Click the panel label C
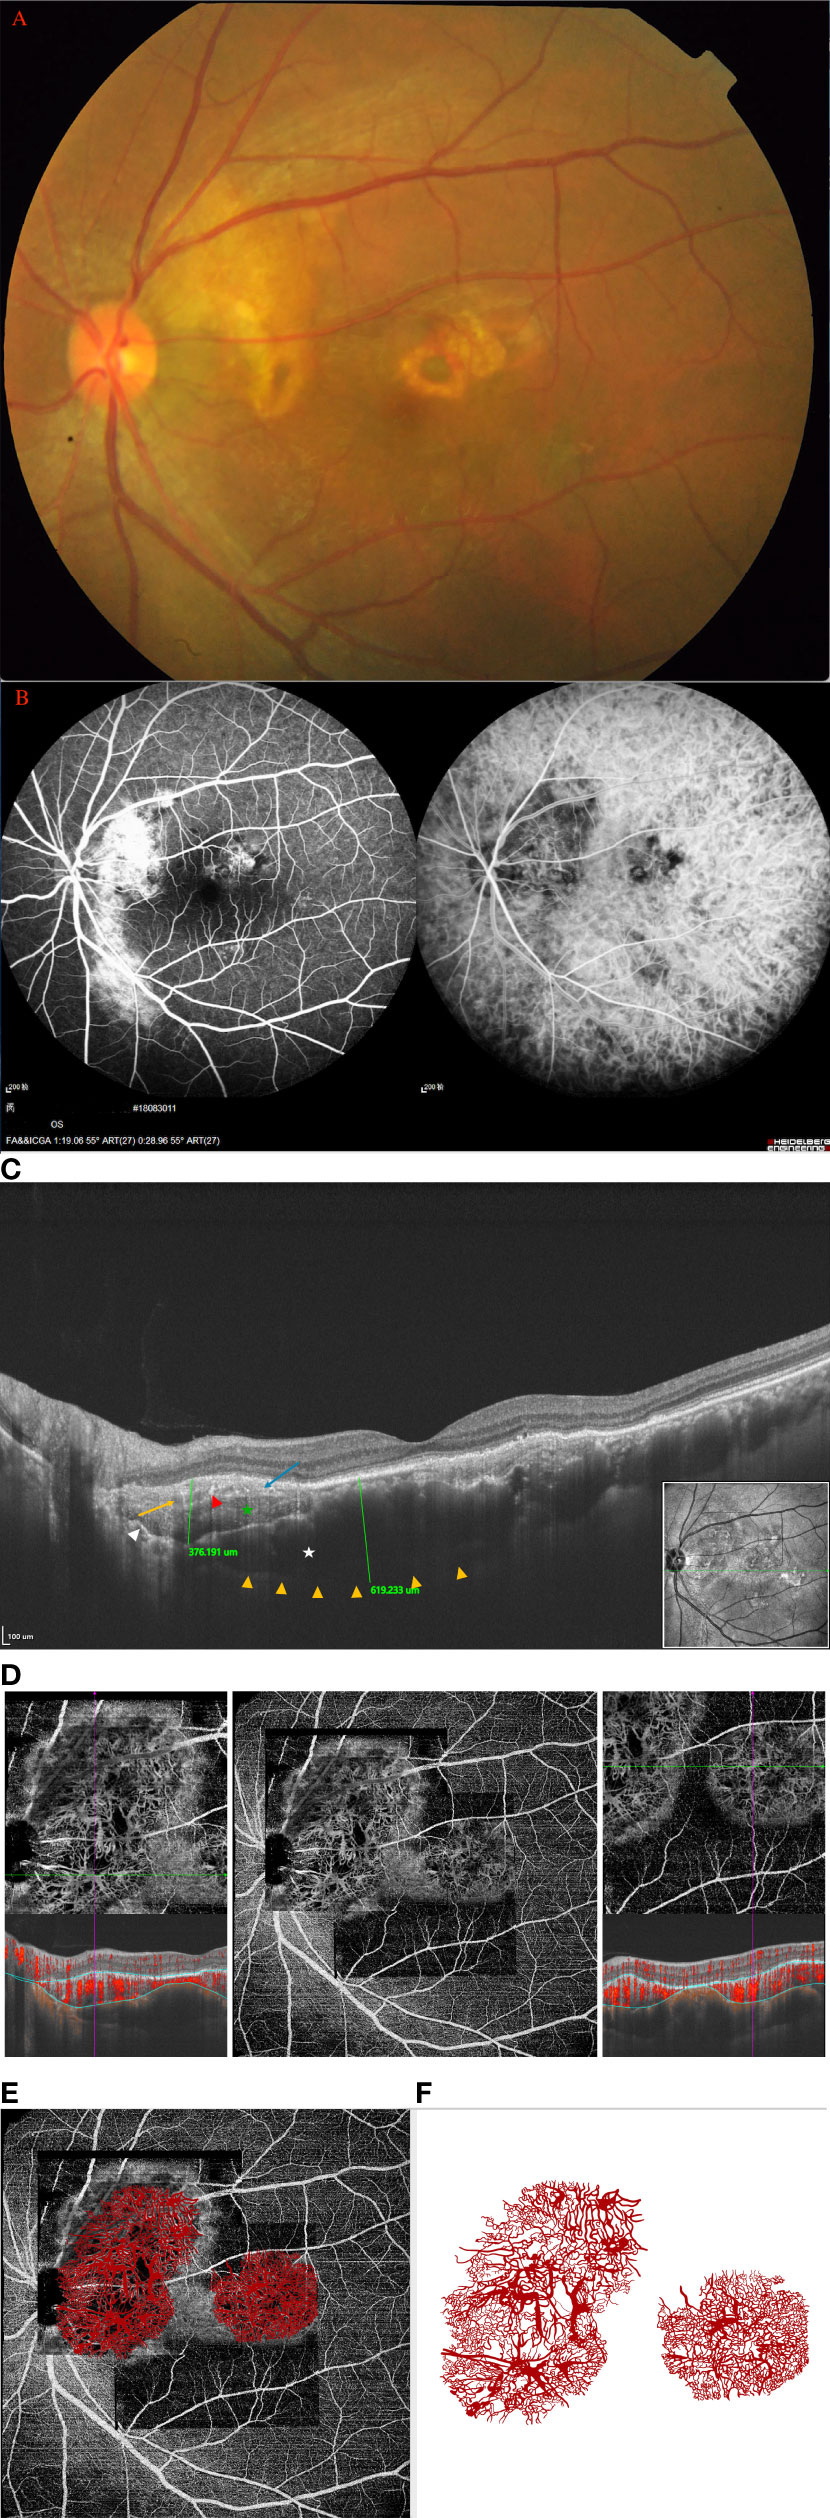The width and height of the screenshot is (830, 2518). point(11,1169)
